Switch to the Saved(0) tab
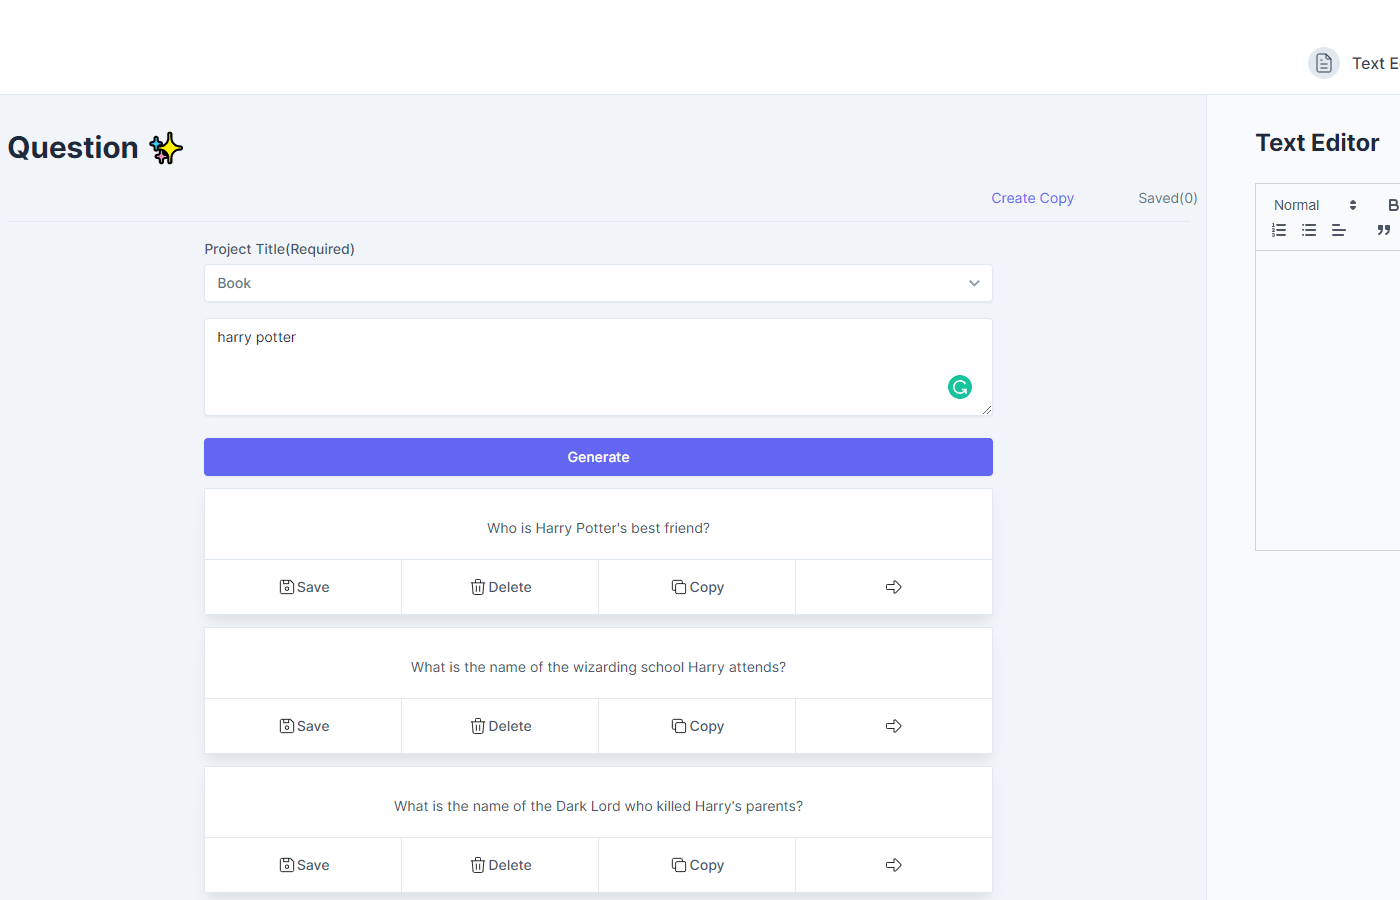 1167,198
